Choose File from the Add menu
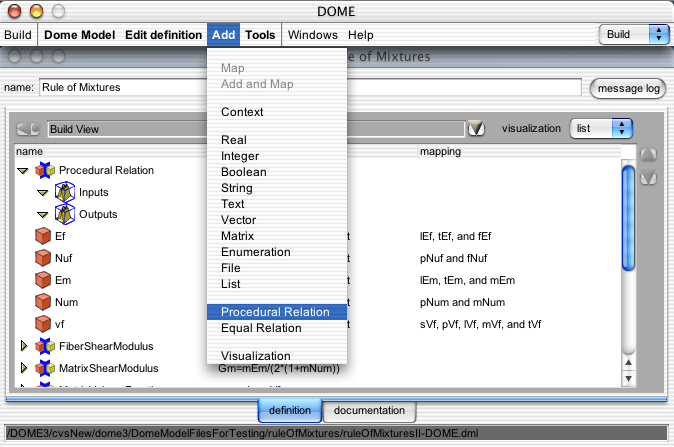The image size is (674, 447). 277,268
